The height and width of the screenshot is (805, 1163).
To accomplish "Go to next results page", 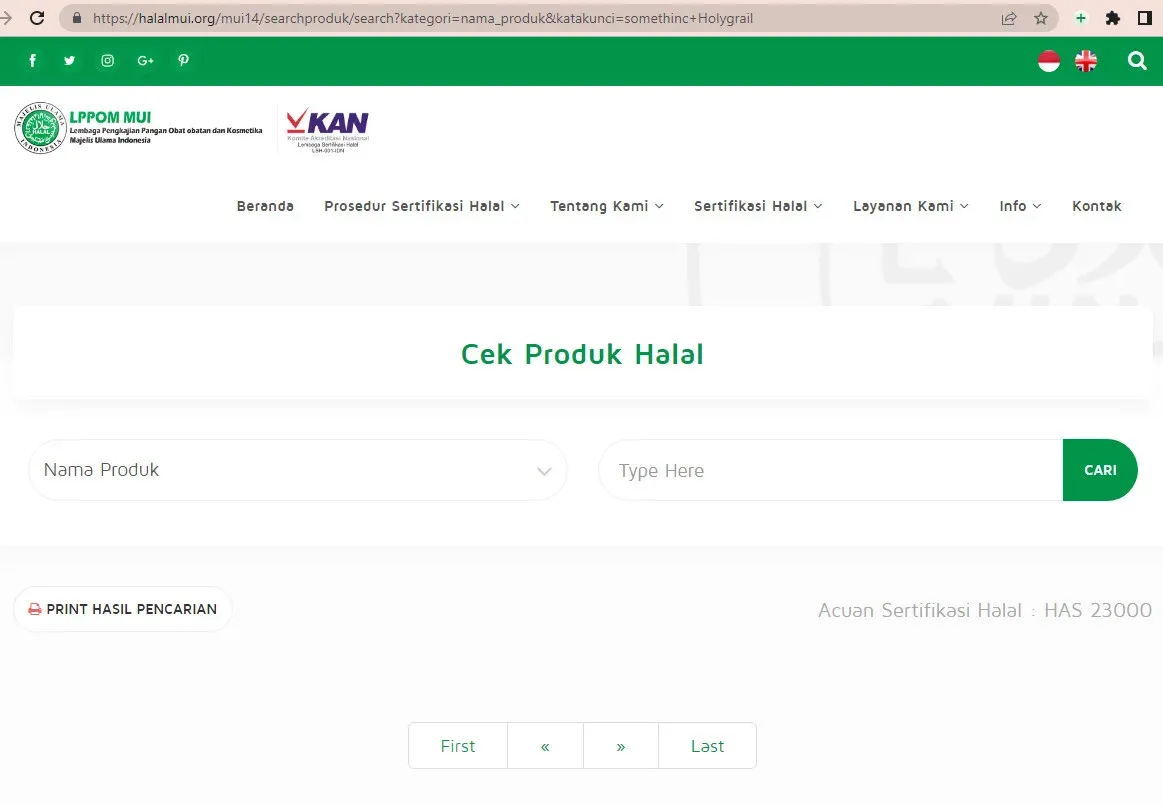I will click(x=621, y=746).
